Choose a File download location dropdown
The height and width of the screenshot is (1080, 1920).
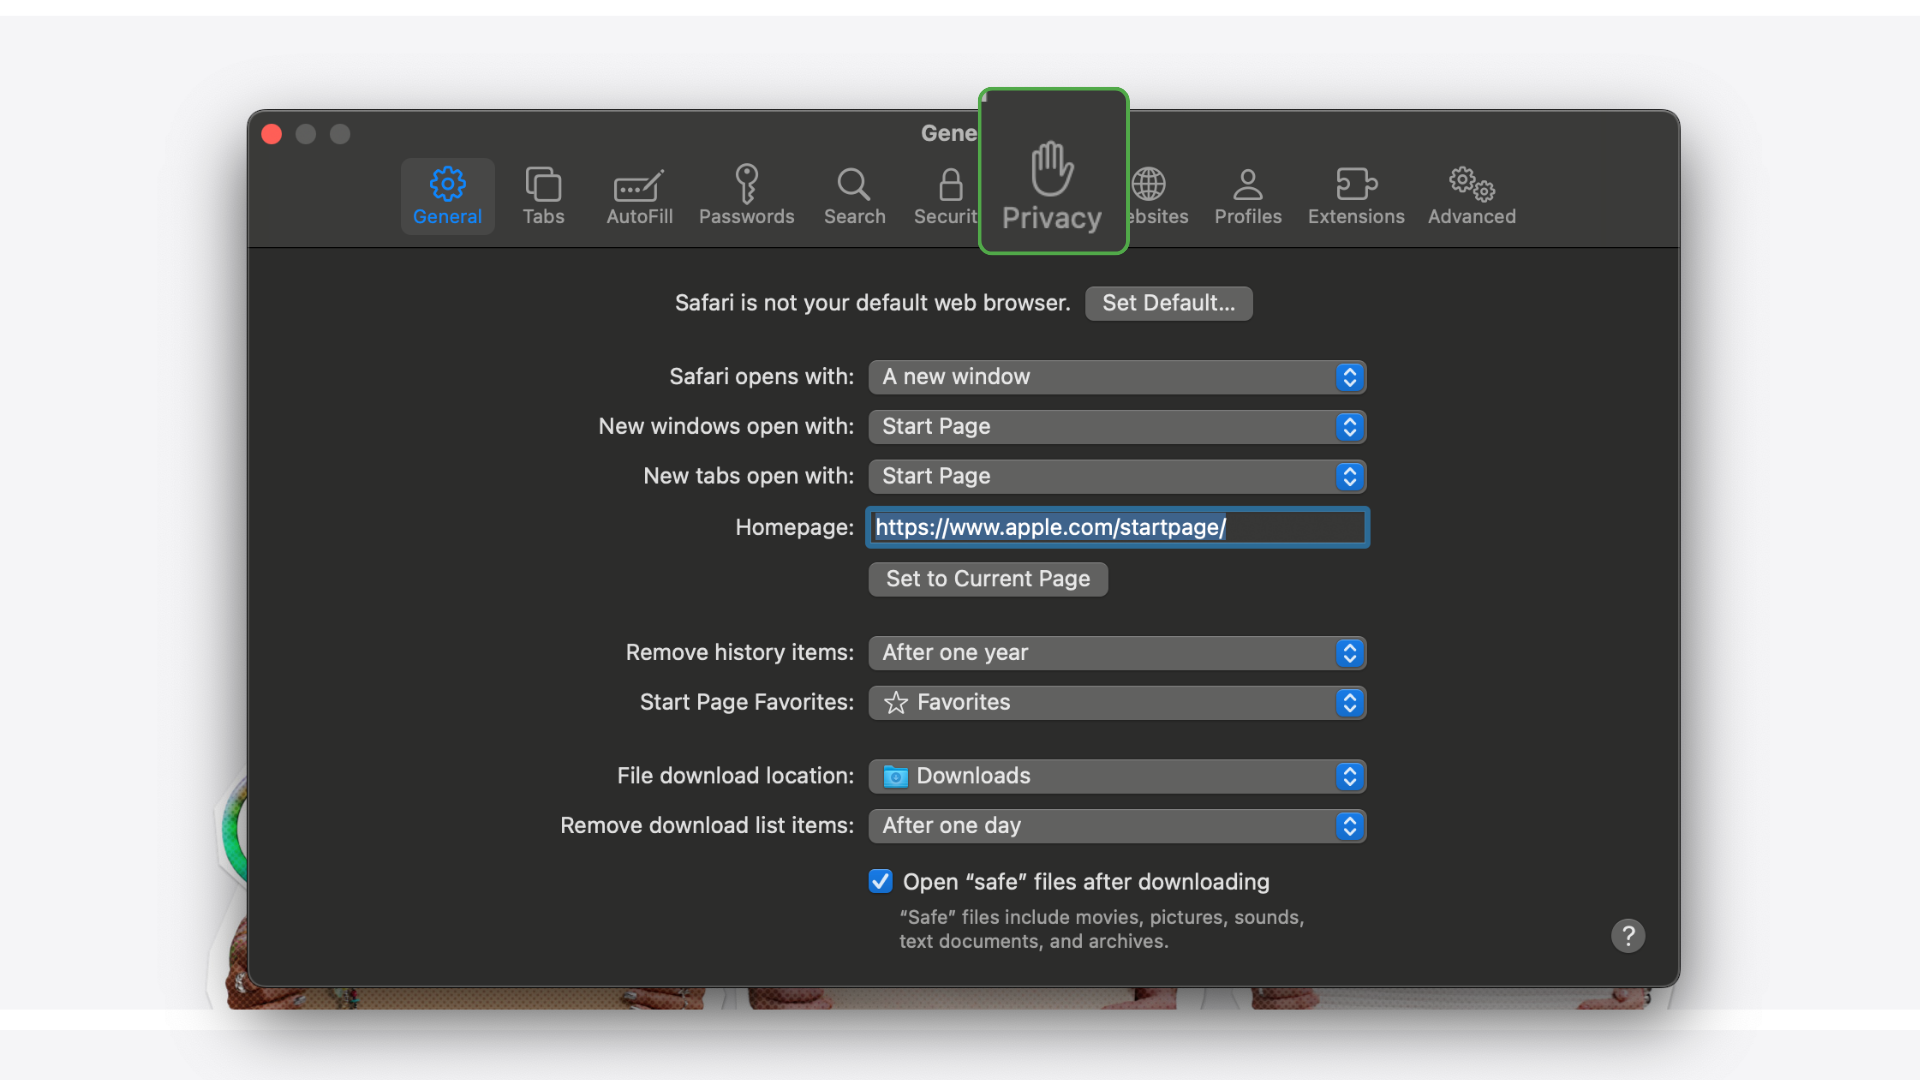1117,776
